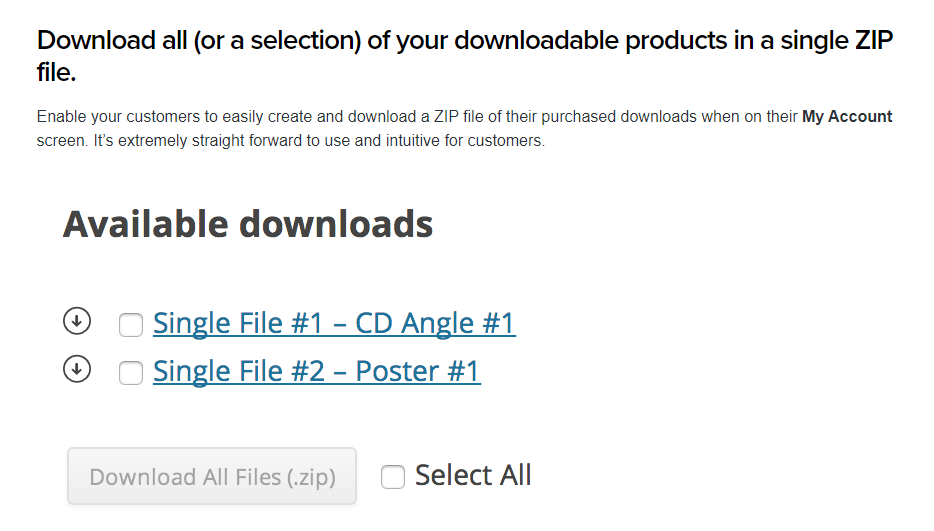Click the bold My Account text
Image resolution: width=934 pixels, height=531 pixels.
click(847, 116)
